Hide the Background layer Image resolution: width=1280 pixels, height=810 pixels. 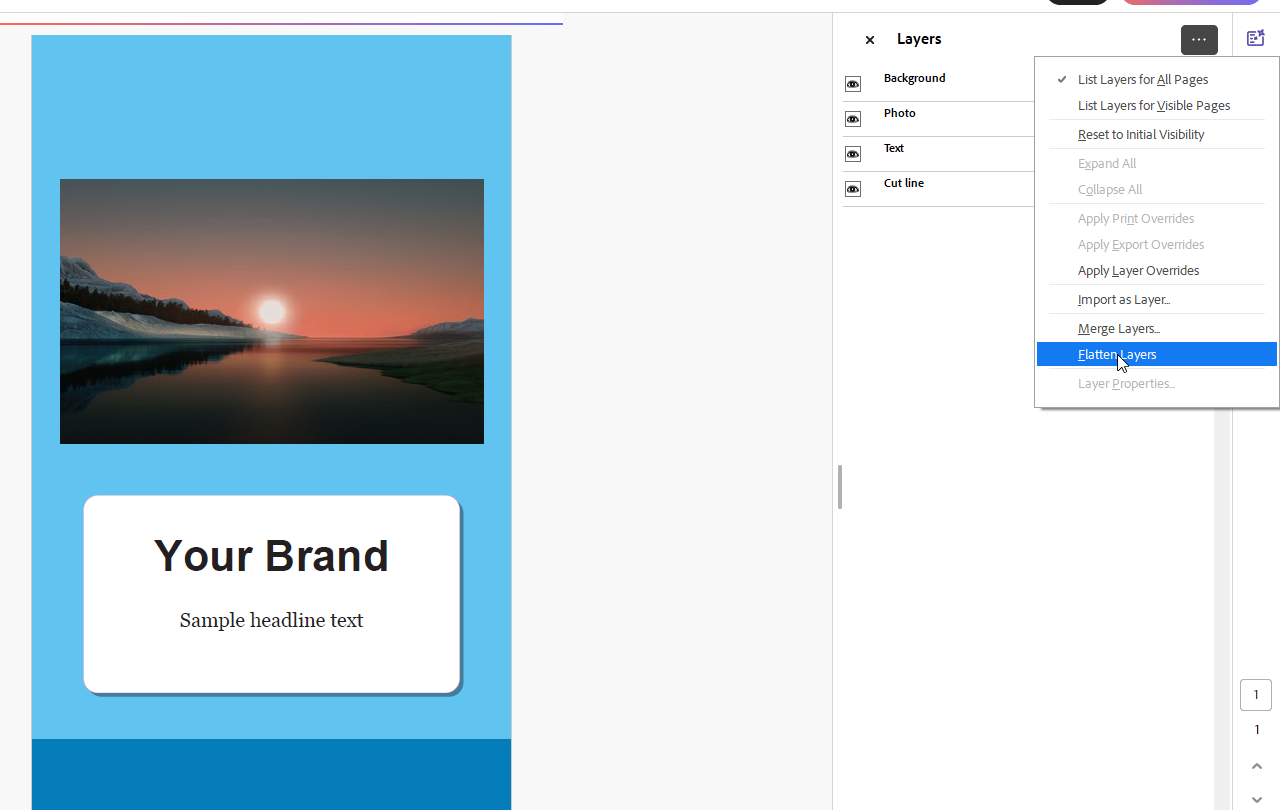click(x=853, y=84)
